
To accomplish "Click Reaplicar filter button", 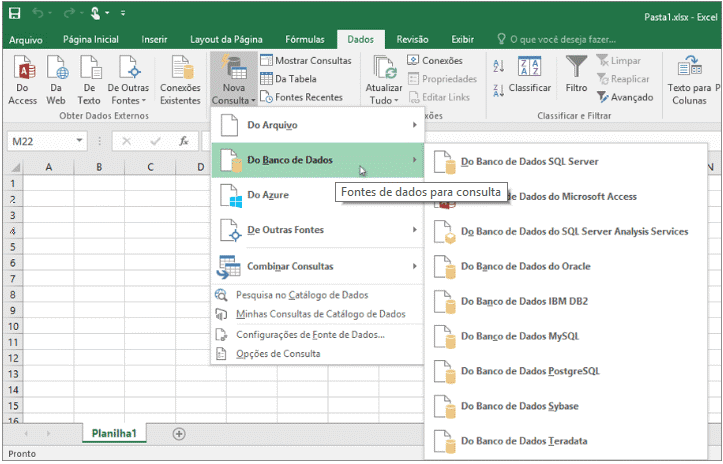I will 623,79.
